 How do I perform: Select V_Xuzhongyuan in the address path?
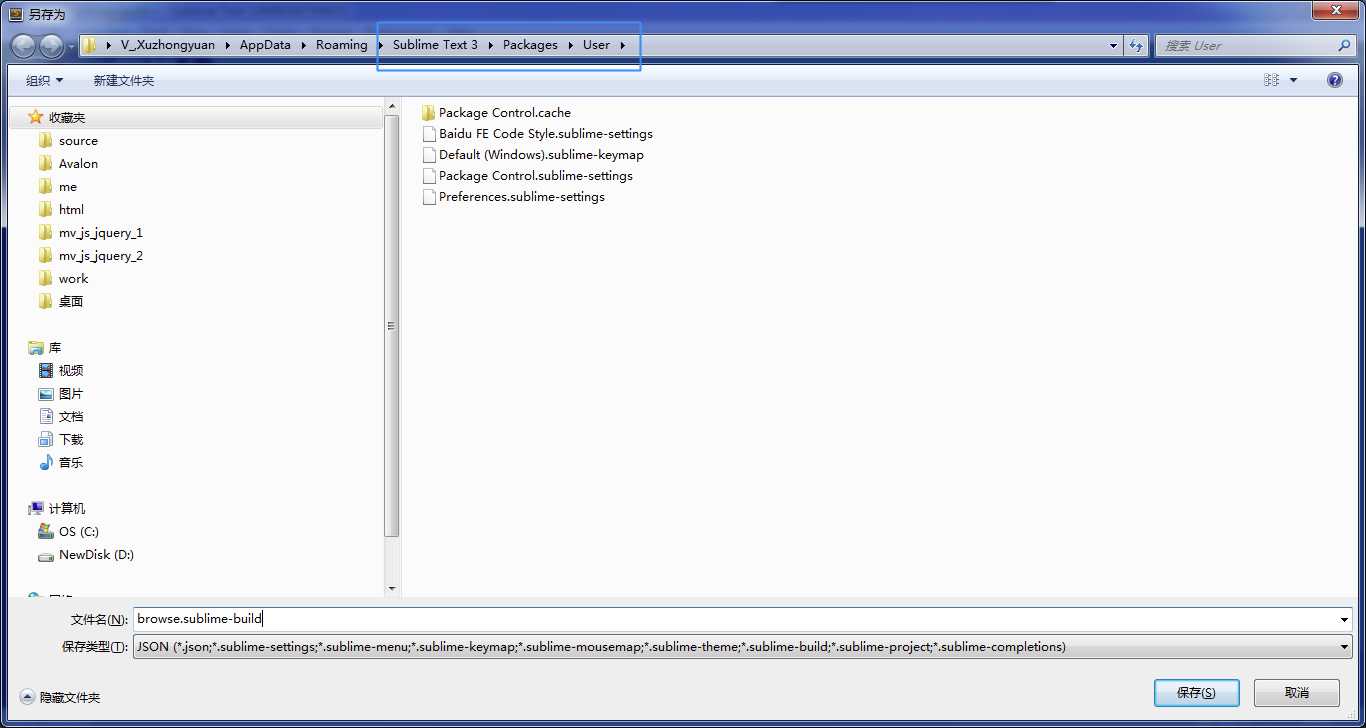coord(168,45)
